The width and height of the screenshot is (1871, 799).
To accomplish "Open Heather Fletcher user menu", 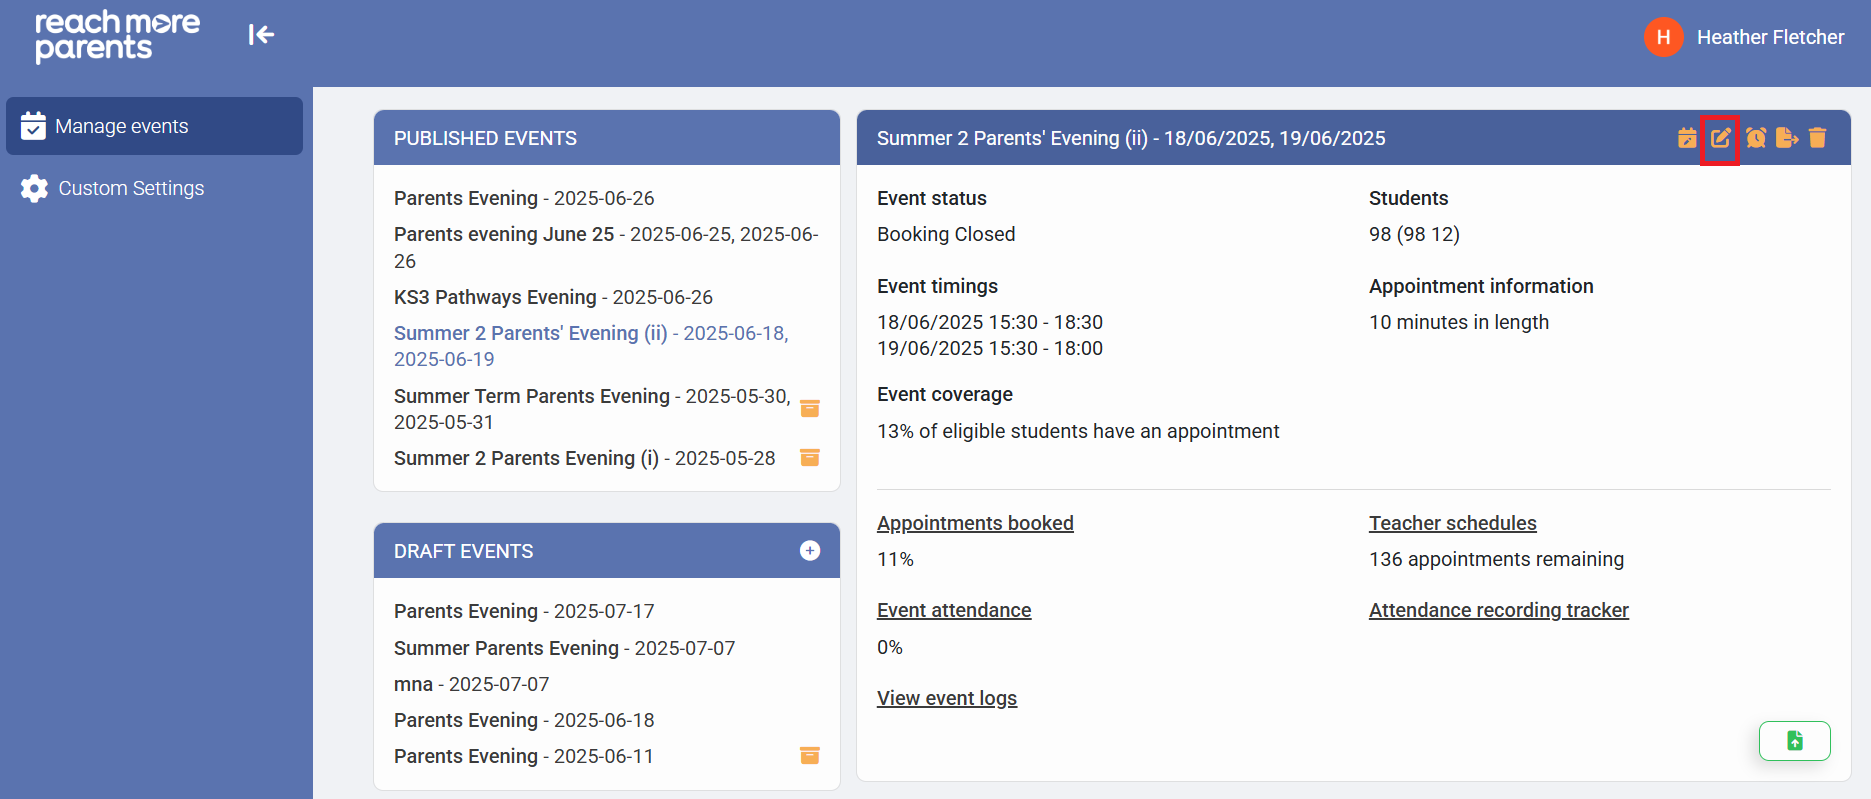I will [1745, 38].
